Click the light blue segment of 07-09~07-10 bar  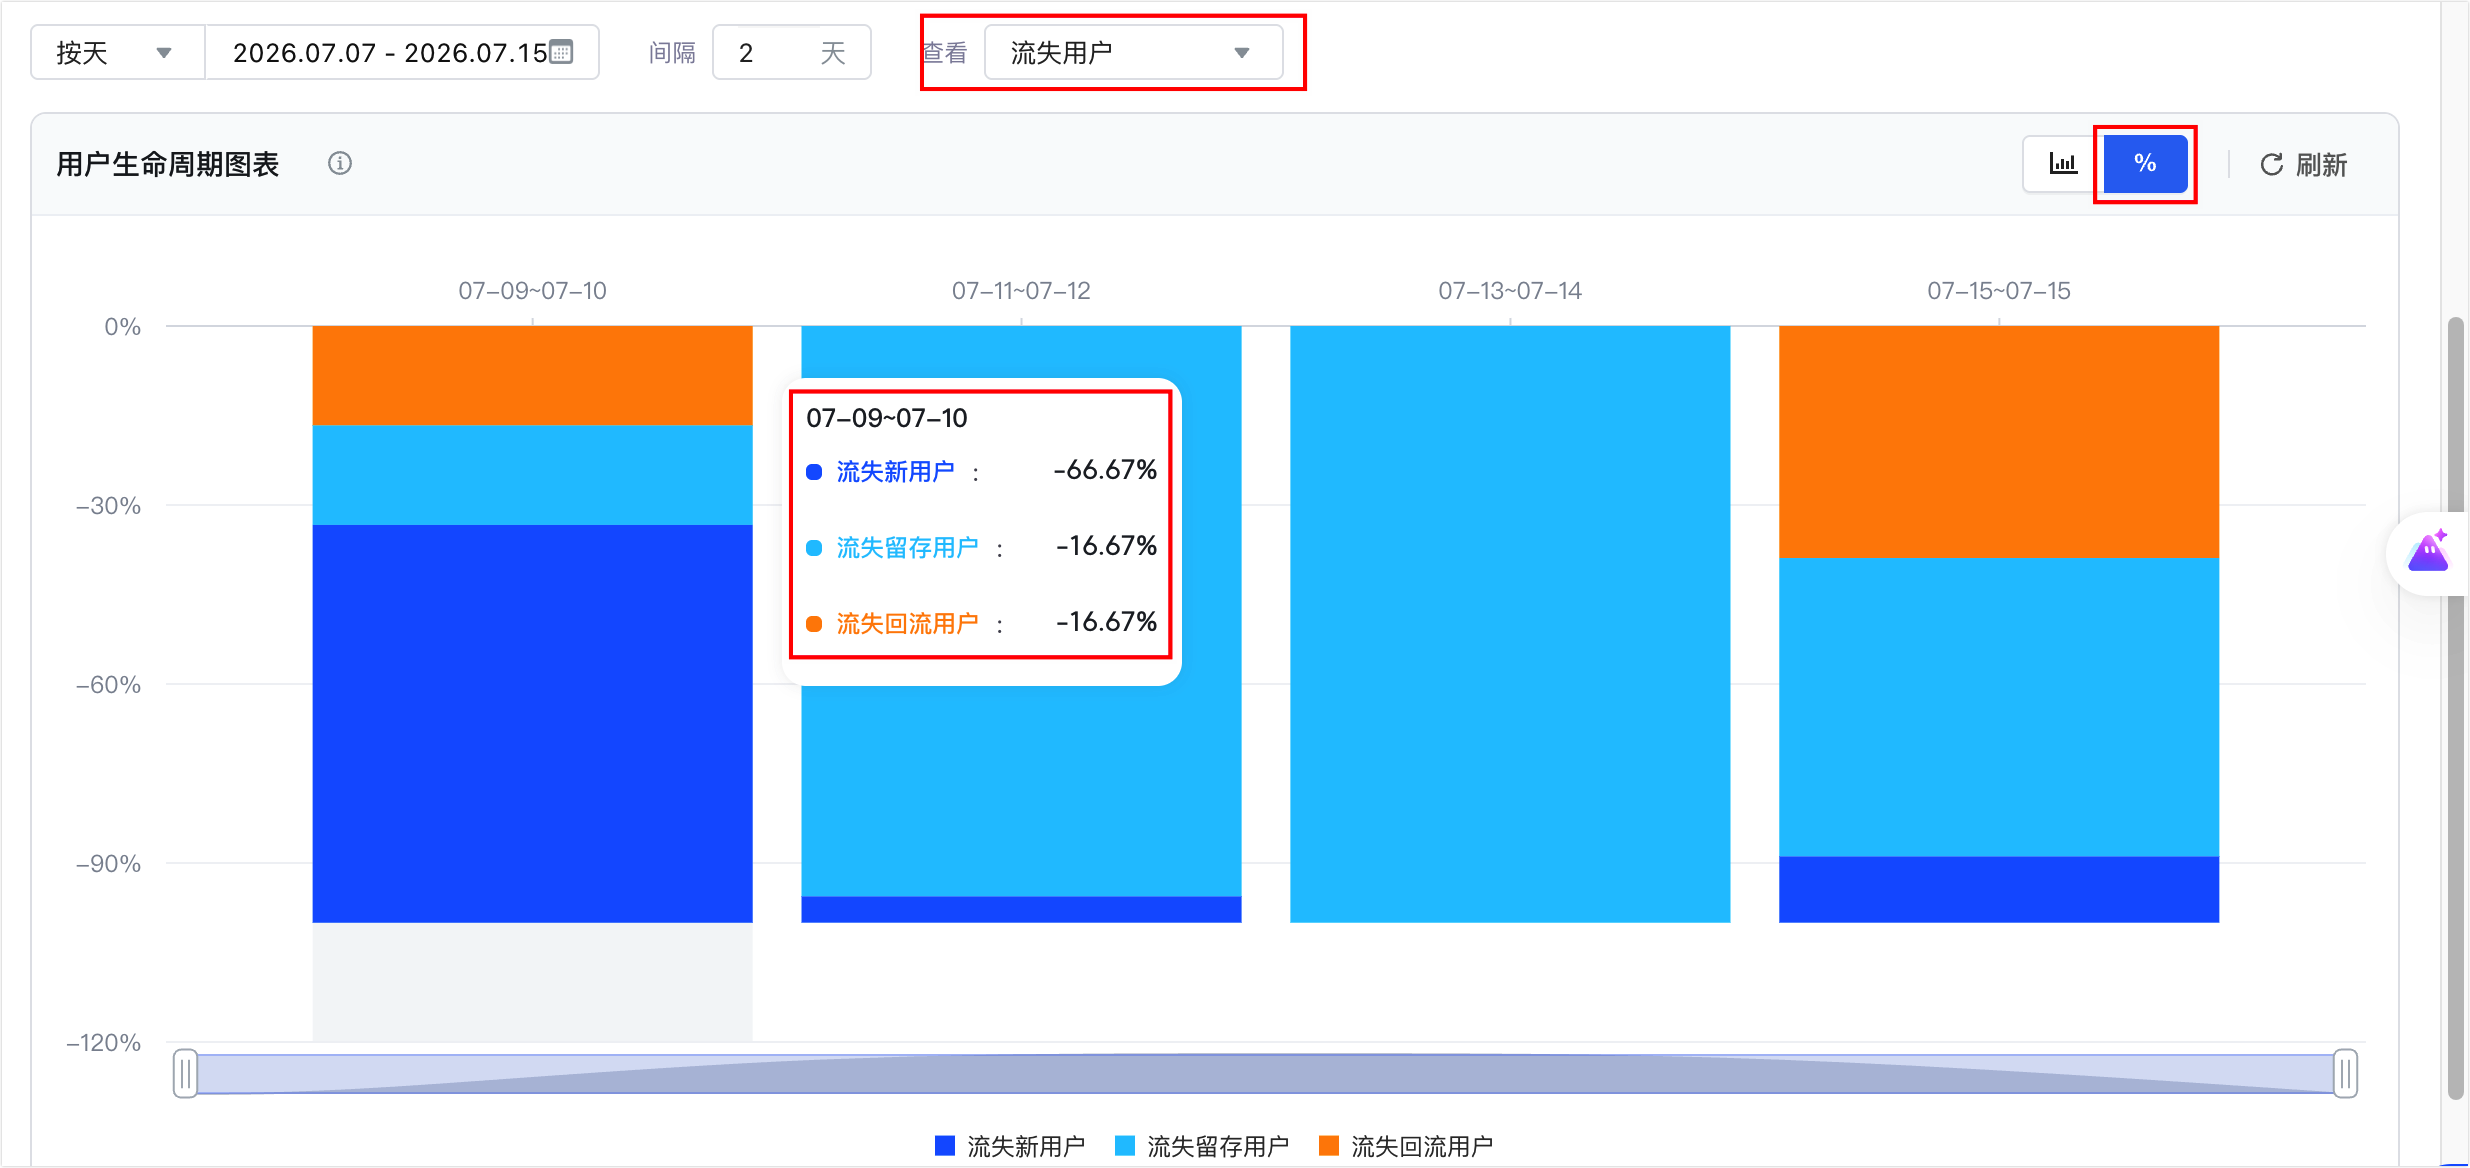tap(532, 475)
